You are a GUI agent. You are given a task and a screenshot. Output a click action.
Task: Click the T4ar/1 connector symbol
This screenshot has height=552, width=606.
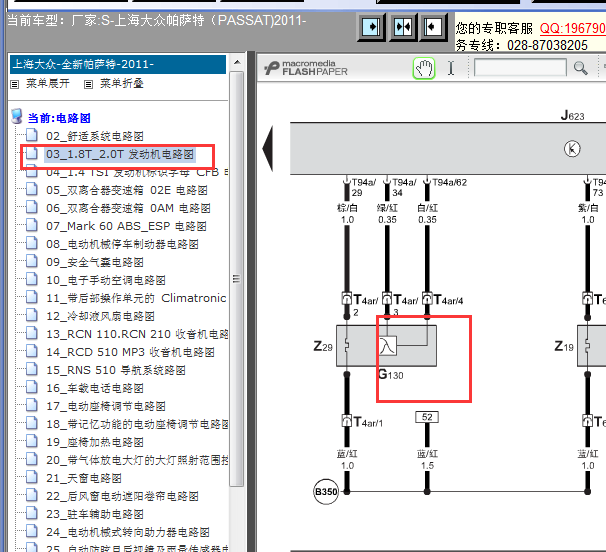pyautogui.click(x=347, y=421)
